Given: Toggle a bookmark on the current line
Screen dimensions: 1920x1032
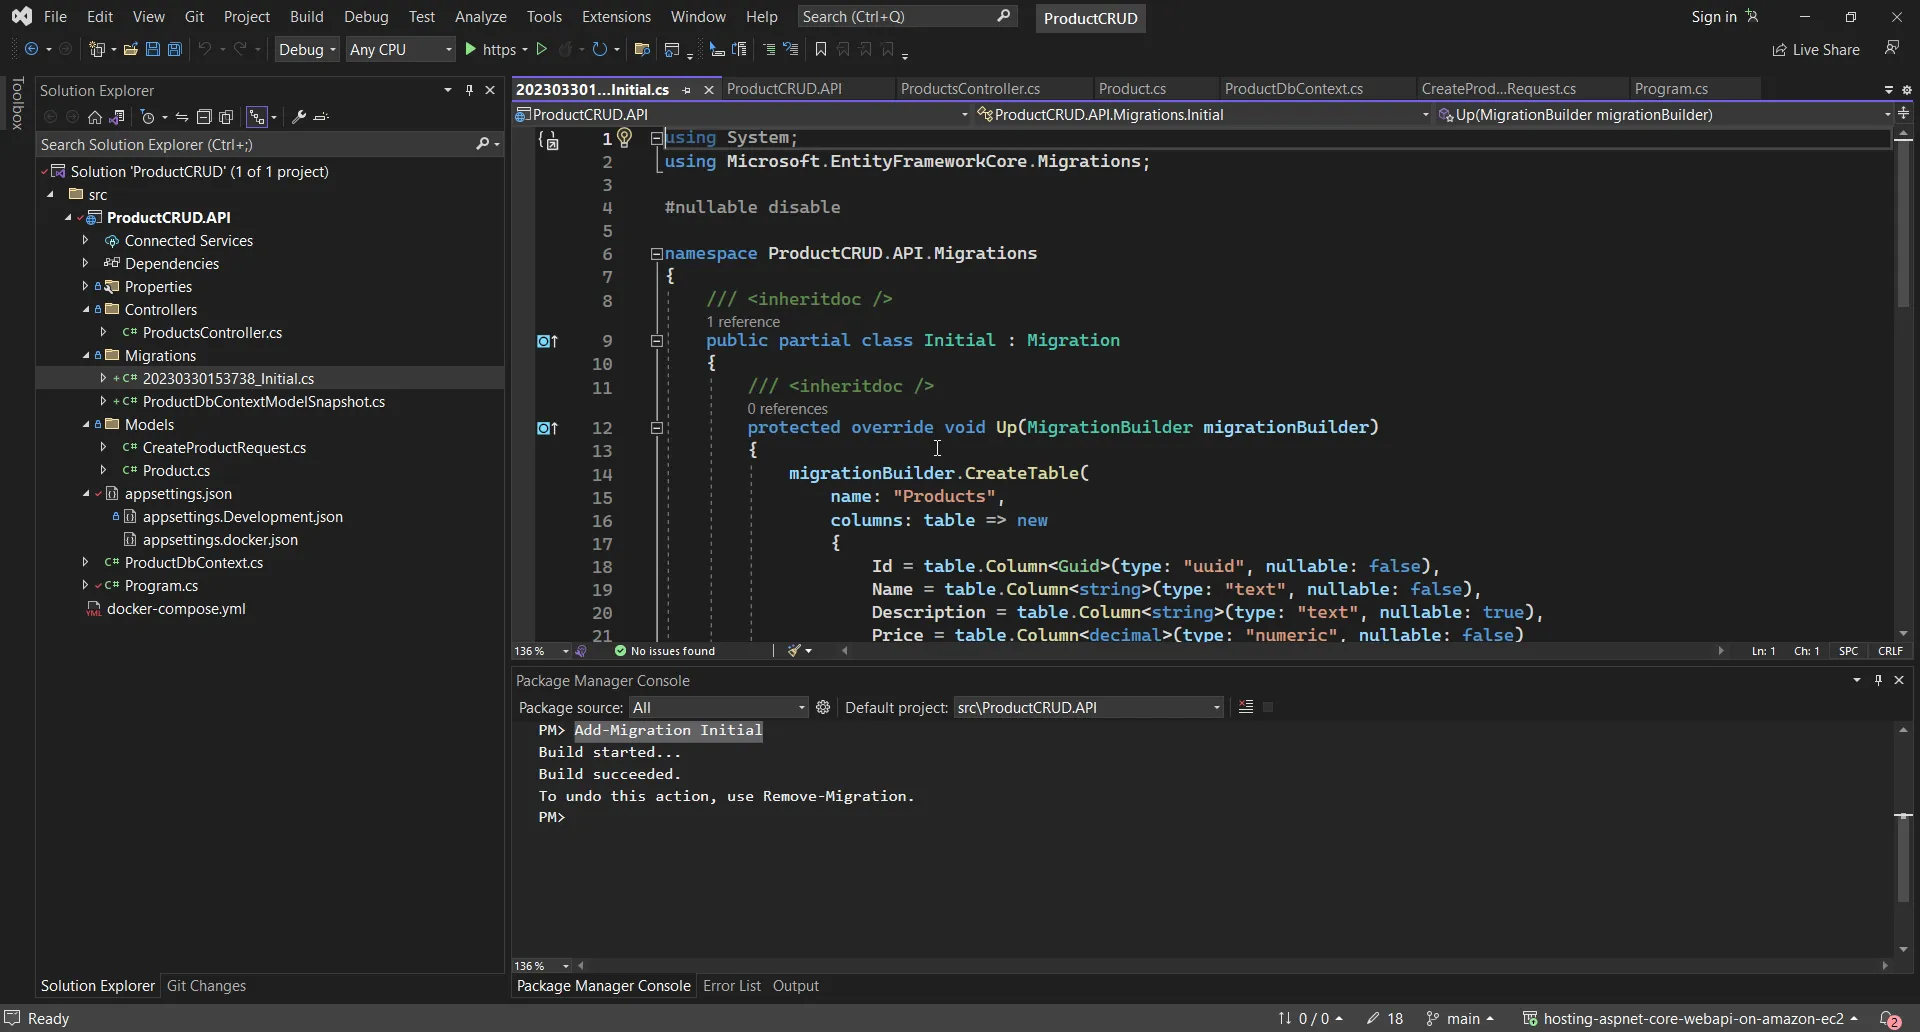Looking at the screenshot, I should [x=820, y=49].
